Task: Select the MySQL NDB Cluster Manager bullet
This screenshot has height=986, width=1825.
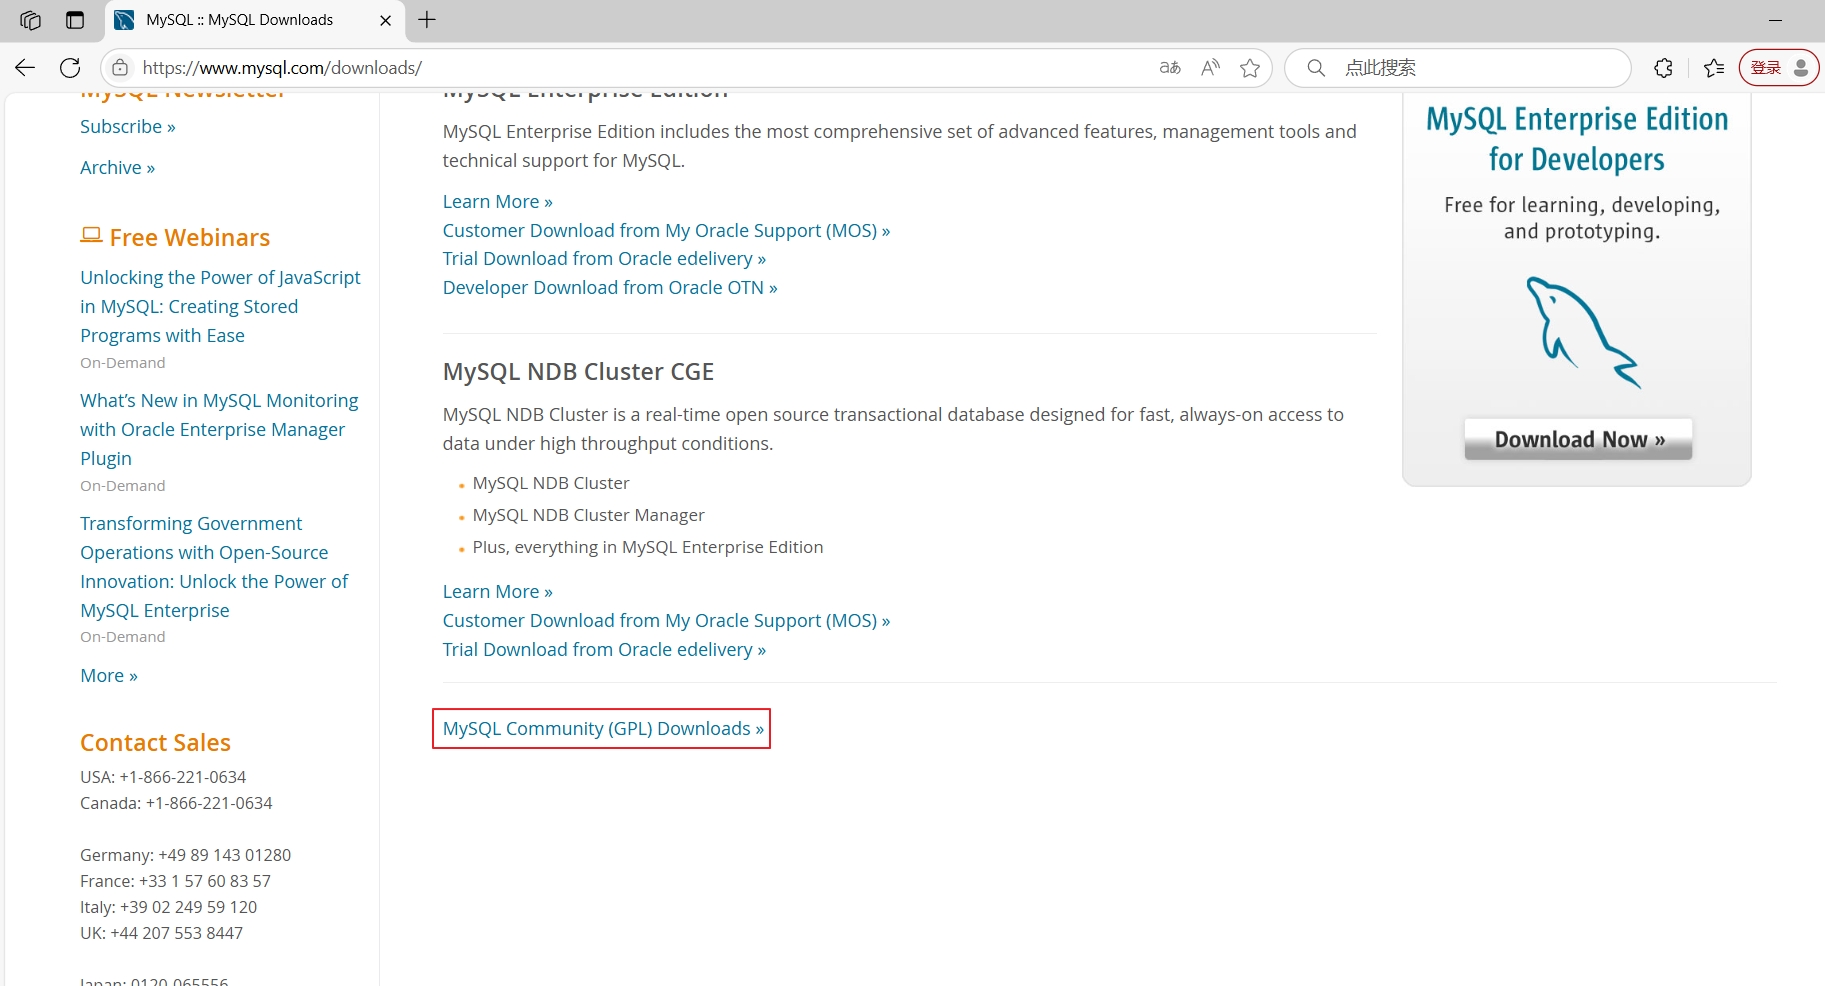Action: click(588, 515)
